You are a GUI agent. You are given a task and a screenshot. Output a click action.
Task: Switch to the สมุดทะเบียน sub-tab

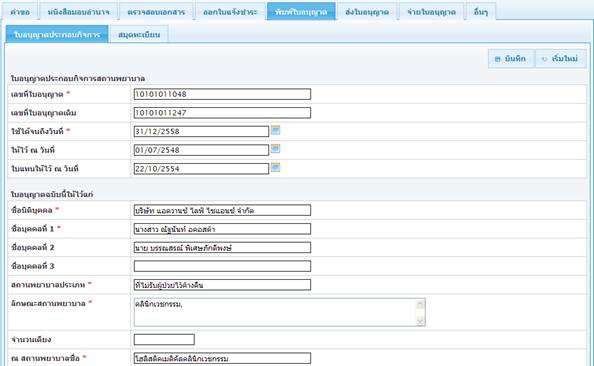[139, 34]
